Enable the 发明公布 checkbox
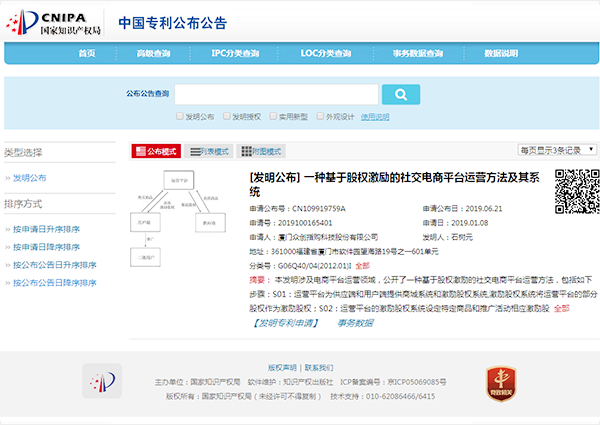This screenshot has height=425, width=600. 177,117
